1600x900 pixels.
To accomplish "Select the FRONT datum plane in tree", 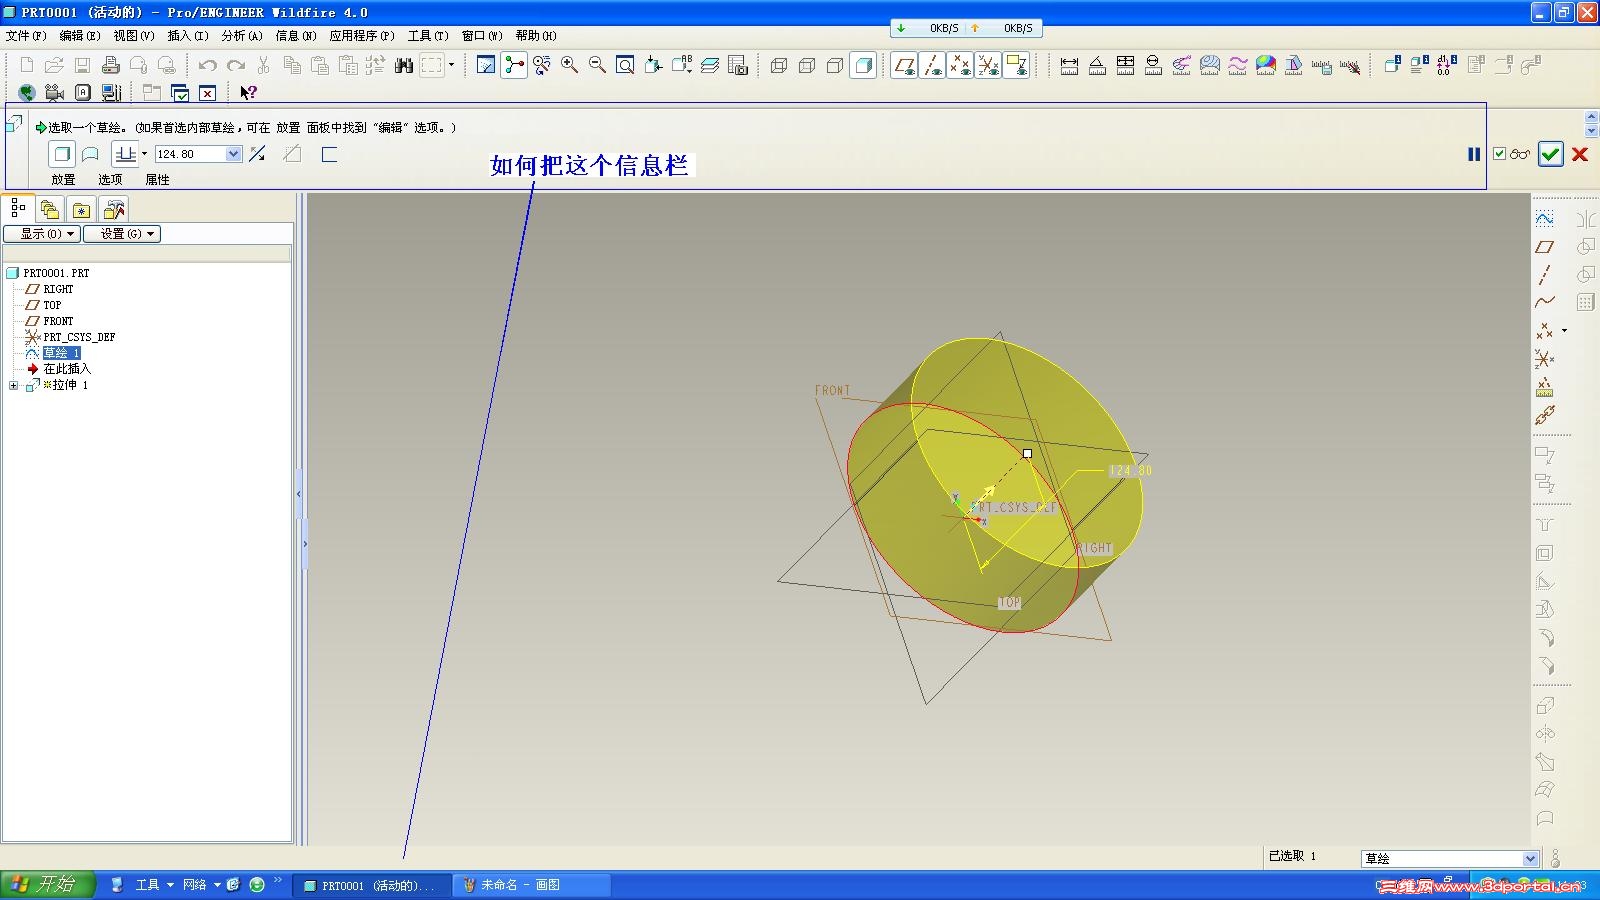I will click(58, 321).
